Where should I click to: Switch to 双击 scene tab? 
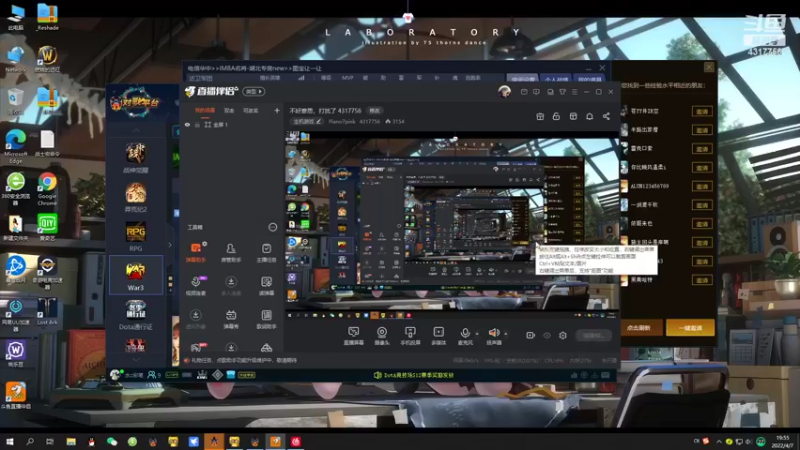229,110
